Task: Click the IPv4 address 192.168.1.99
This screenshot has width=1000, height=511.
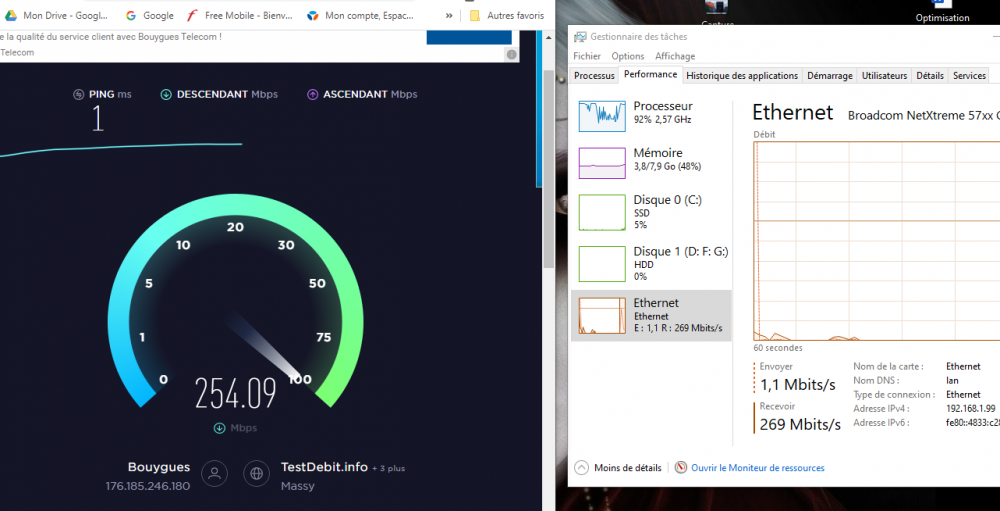Action: click(x=971, y=409)
